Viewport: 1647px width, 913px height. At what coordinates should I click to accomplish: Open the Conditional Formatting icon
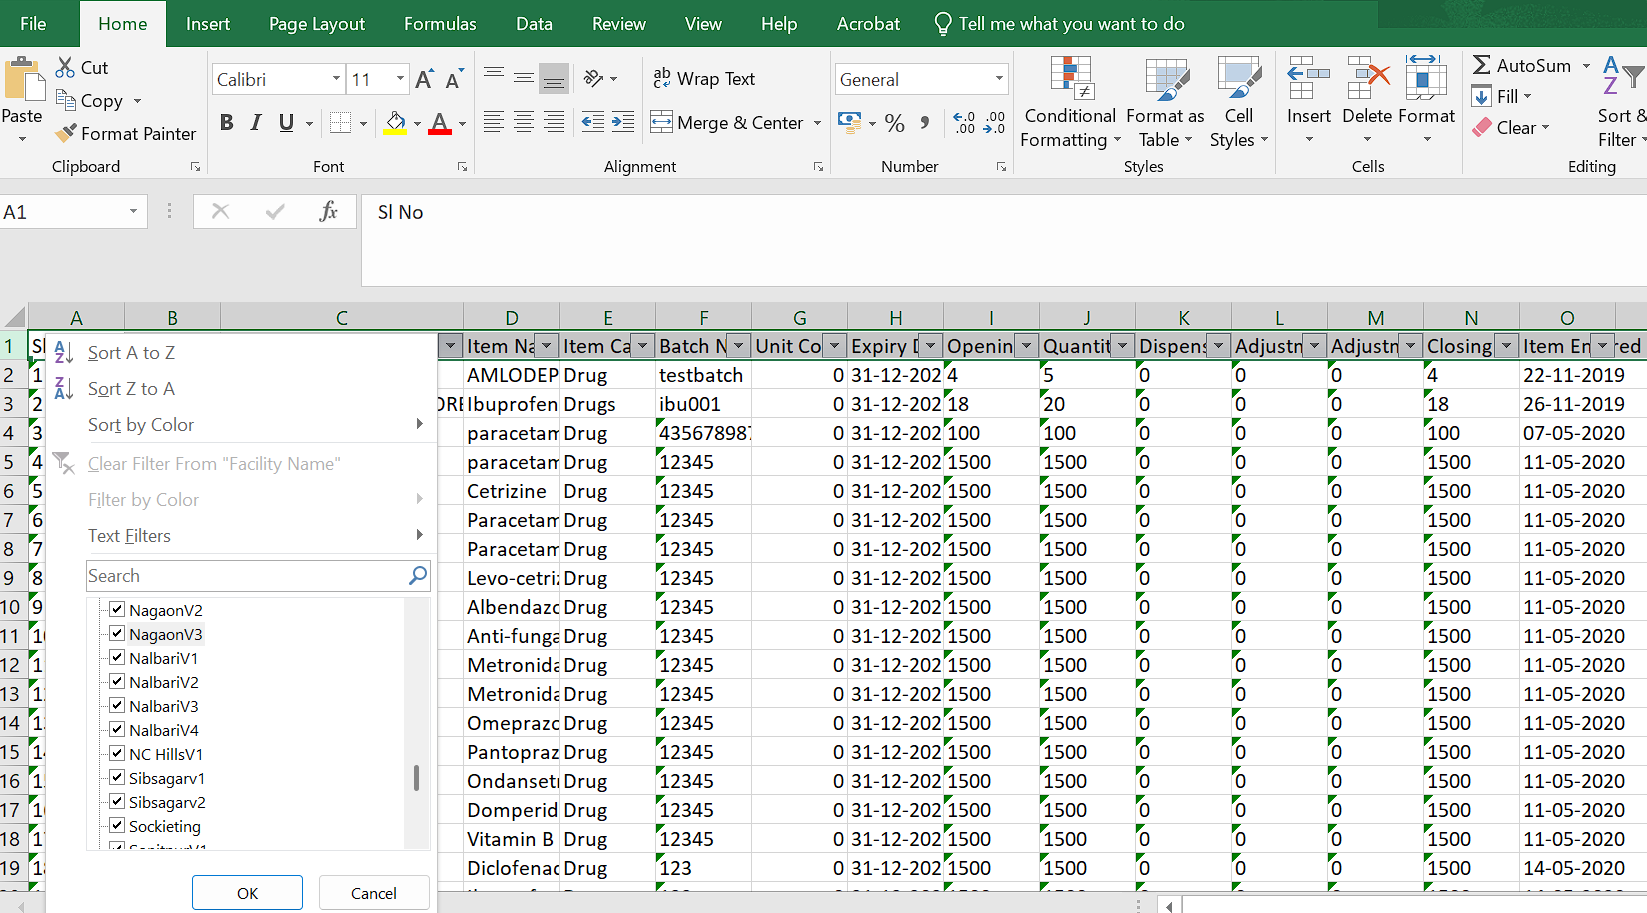coord(1070,79)
